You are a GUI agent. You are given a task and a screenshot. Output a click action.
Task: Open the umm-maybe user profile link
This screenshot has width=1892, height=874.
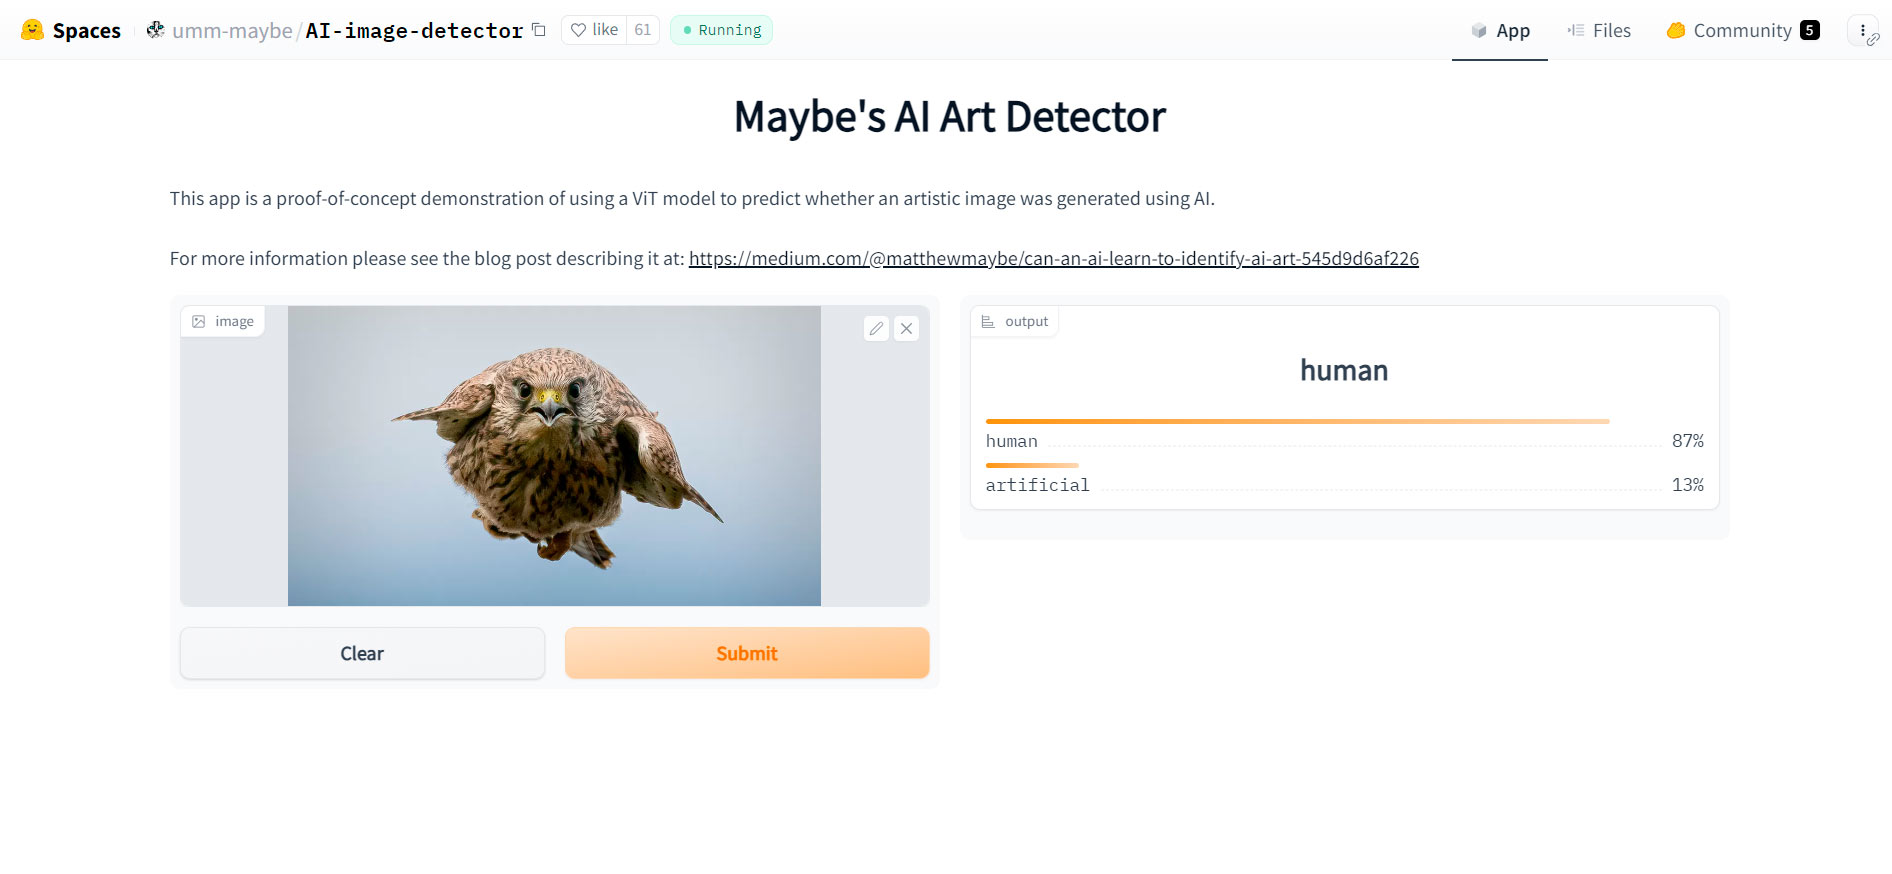coord(232,31)
